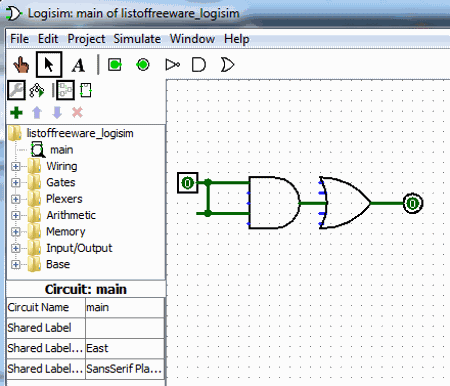Select the OR gate on canvas
450x386 pixels.
coord(345,203)
